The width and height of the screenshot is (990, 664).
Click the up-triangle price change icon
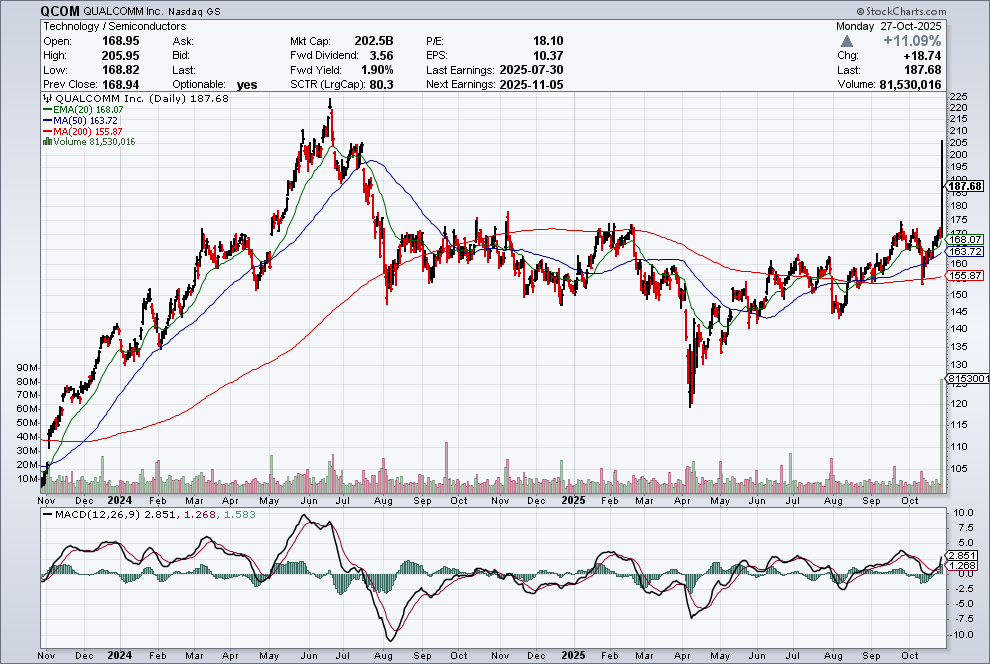846,41
